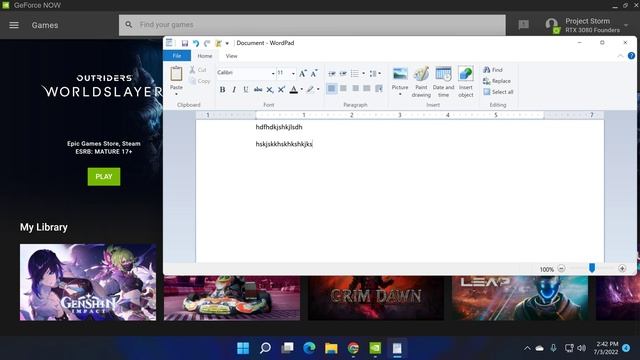Open the File menu tab

pyautogui.click(x=177, y=56)
